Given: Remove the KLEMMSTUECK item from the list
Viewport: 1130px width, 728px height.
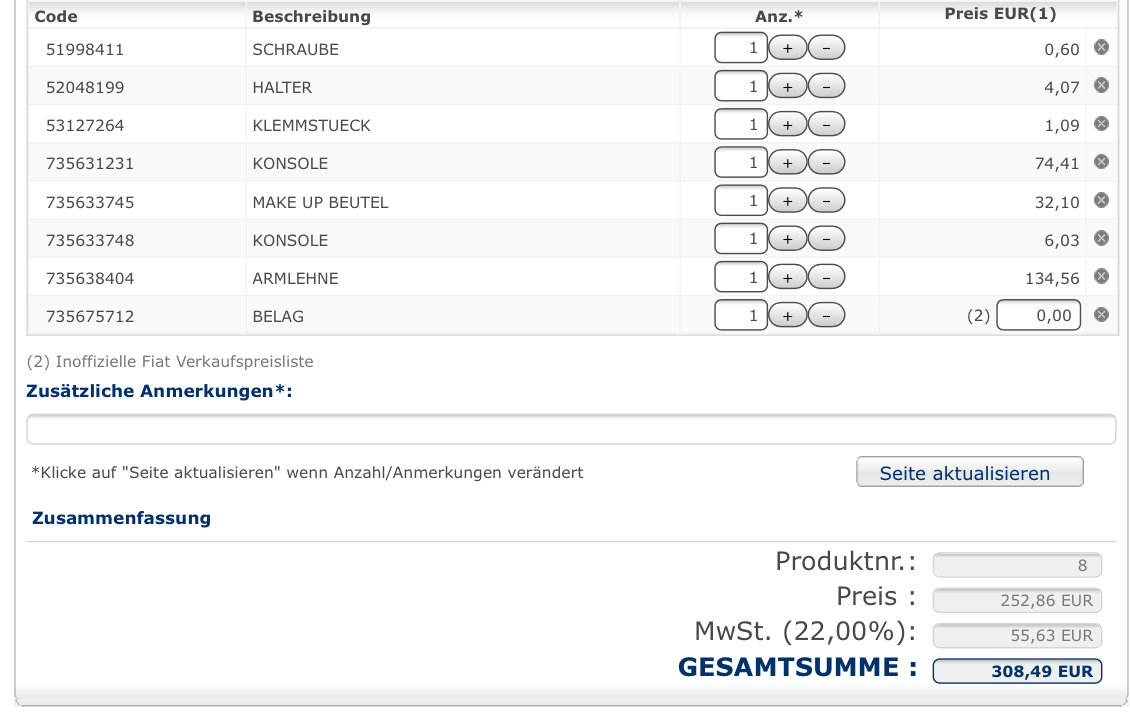Looking at the screenshot, I should [1101, 123].
